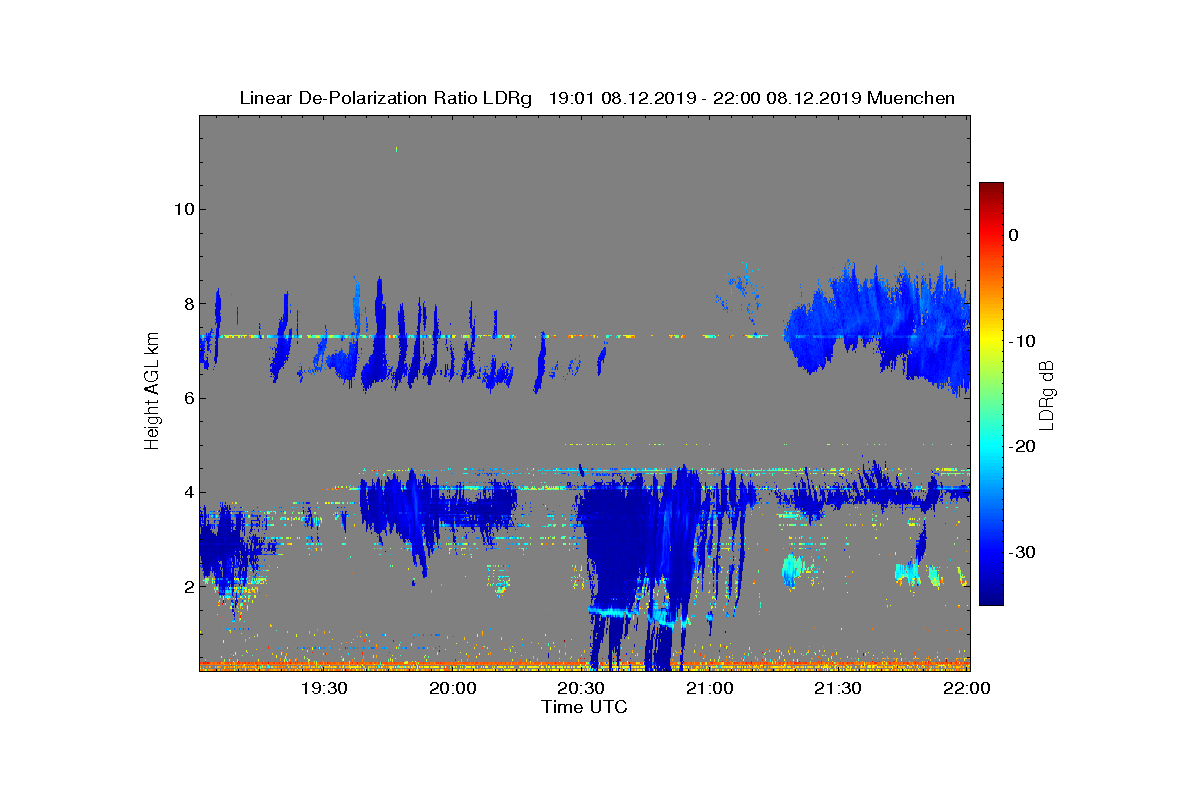Click the Time UTC axis title

(x=584, y=707)
